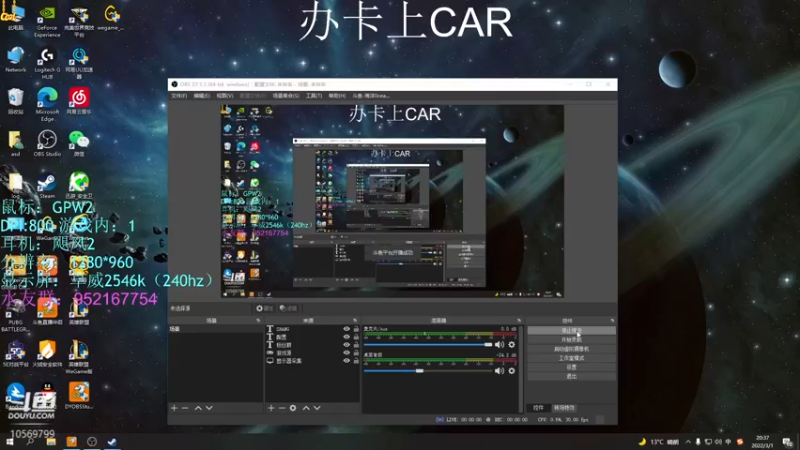Viewport: 800px width, 450px height.
Task: Pop out the 控件 dock via its header icon
Action: [x=612, y=320]
